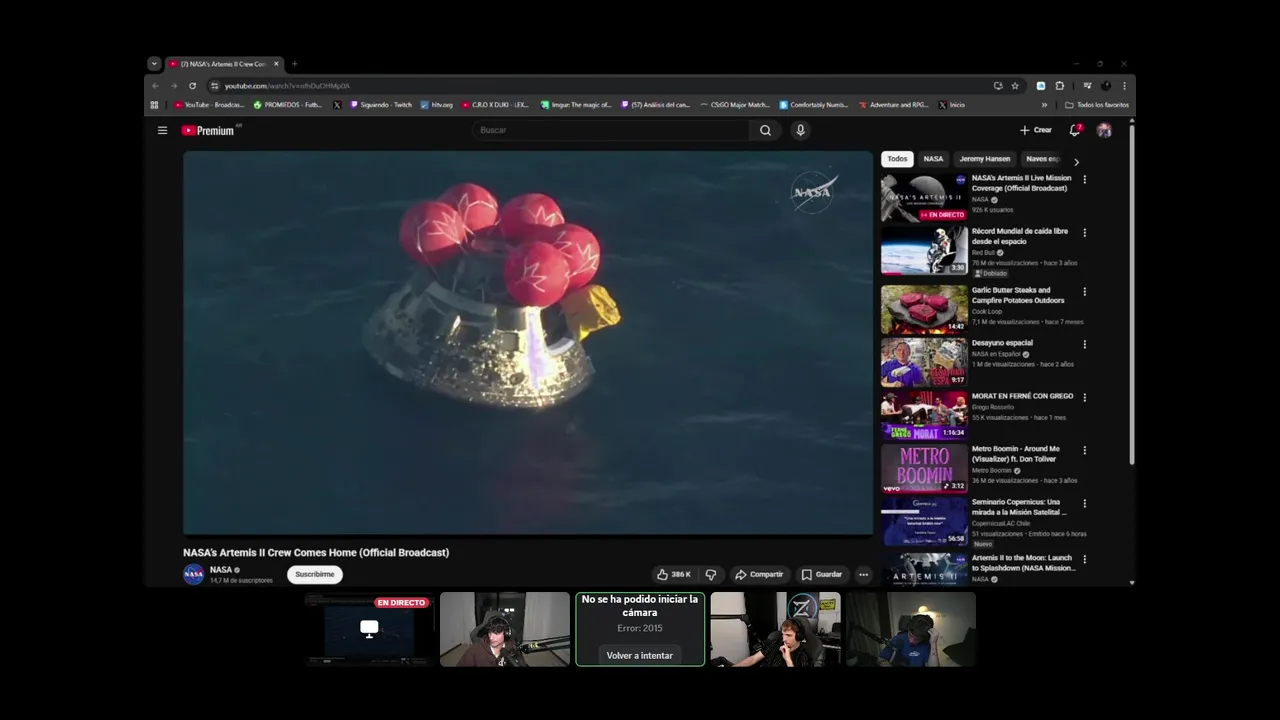This screenshot has height=720, width=1280.
Task: Dislike the video with thumbs down
Action: point(711,574)
